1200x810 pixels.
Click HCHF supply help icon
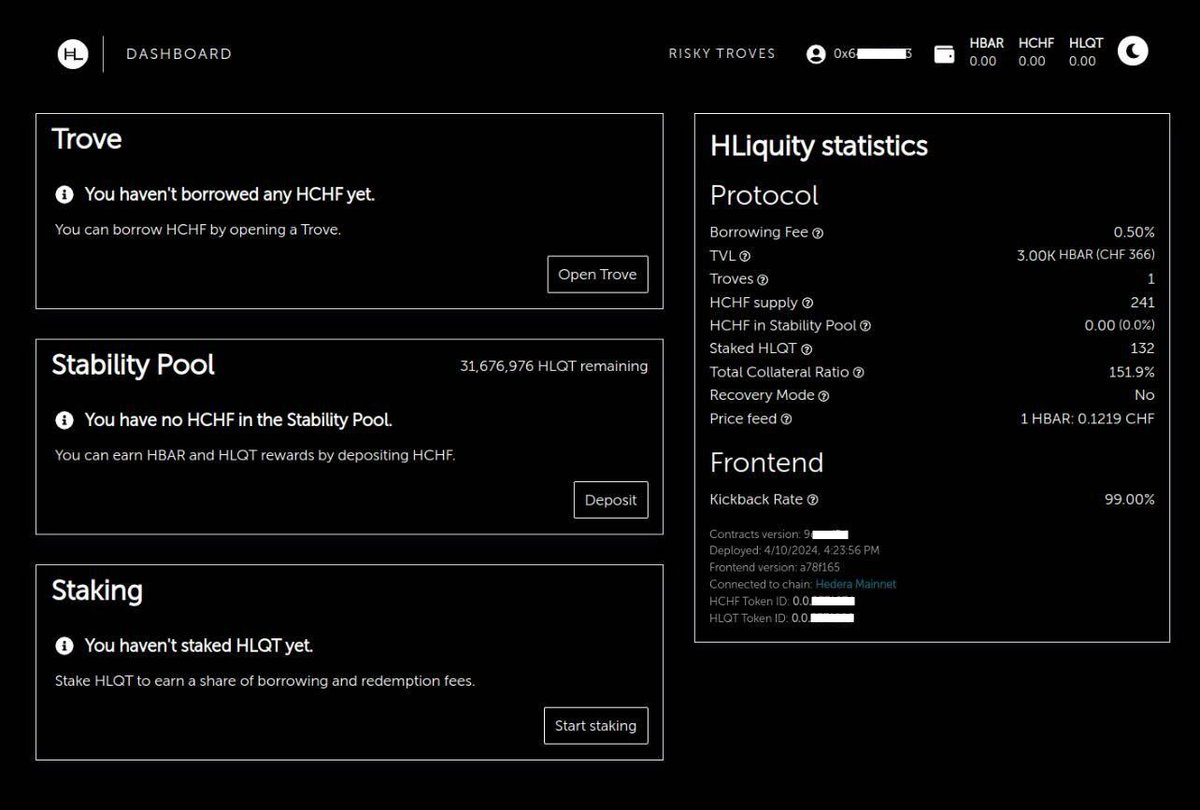[808, 303]
